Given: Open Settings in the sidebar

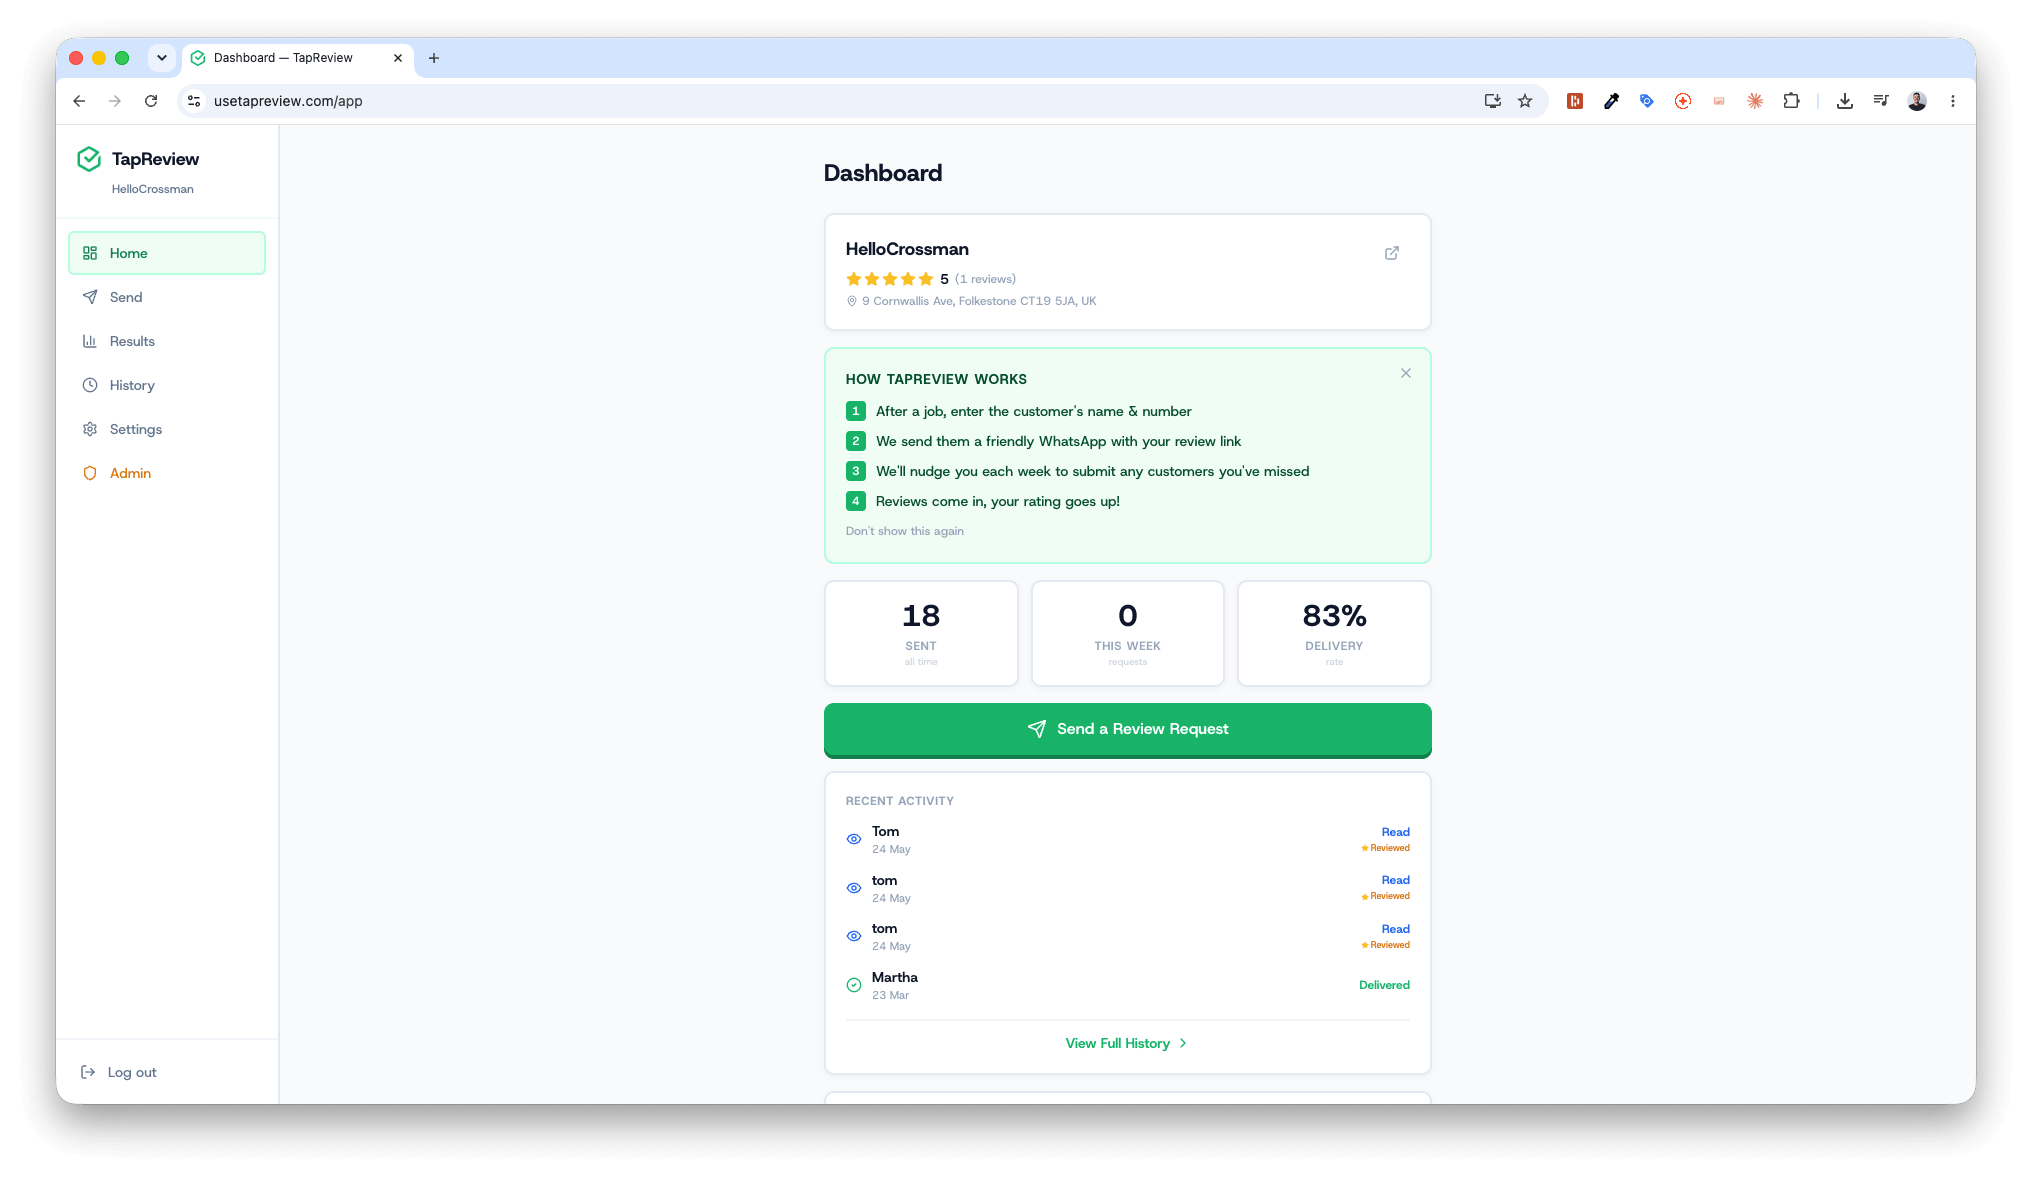Looking at the screenshot, I should [x=167, y=429].
